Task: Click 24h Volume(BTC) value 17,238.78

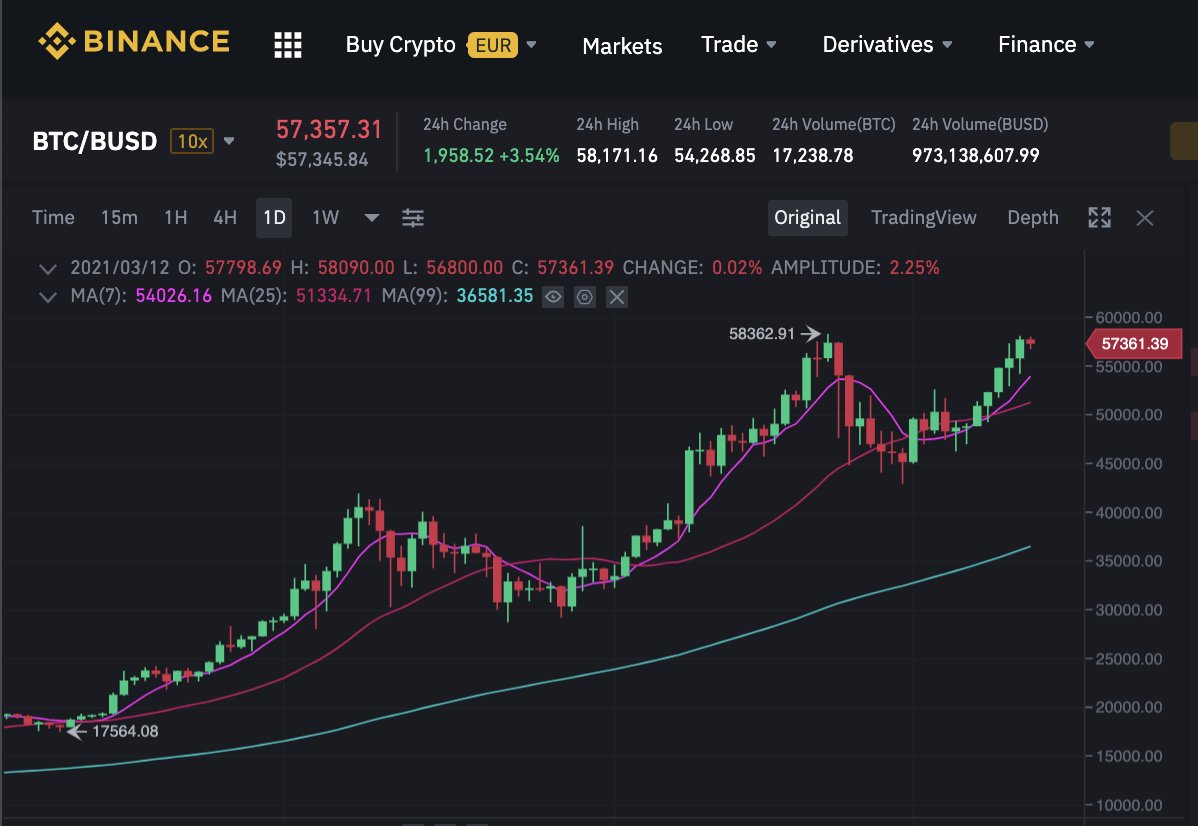Action: click(x=812, y=156)
